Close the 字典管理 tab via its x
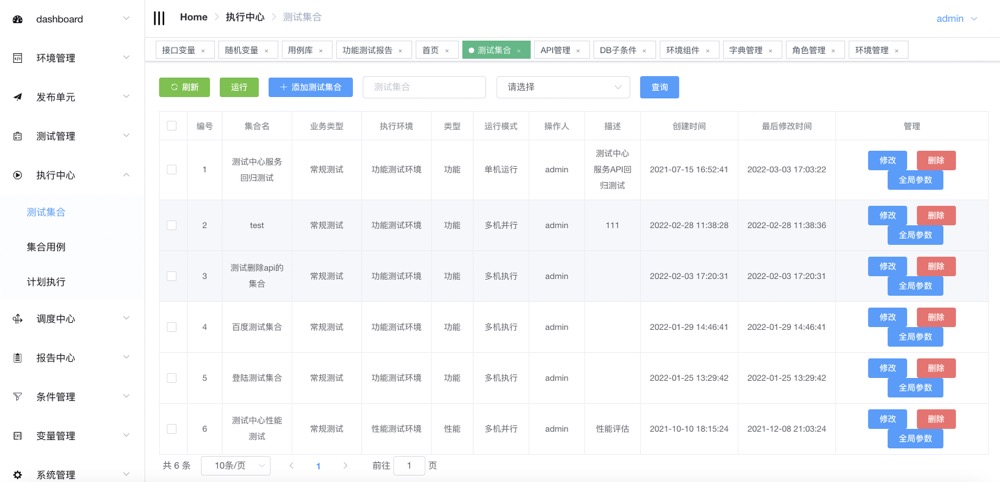This screenshot has width=1000, height=482. pyautogui.click(x=771, y=50)
